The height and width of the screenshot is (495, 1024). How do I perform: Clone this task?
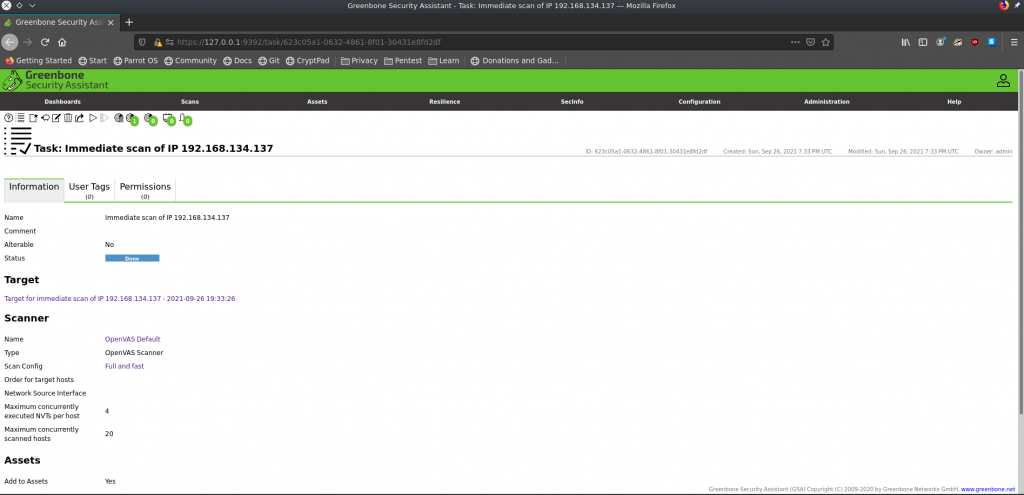45,118
